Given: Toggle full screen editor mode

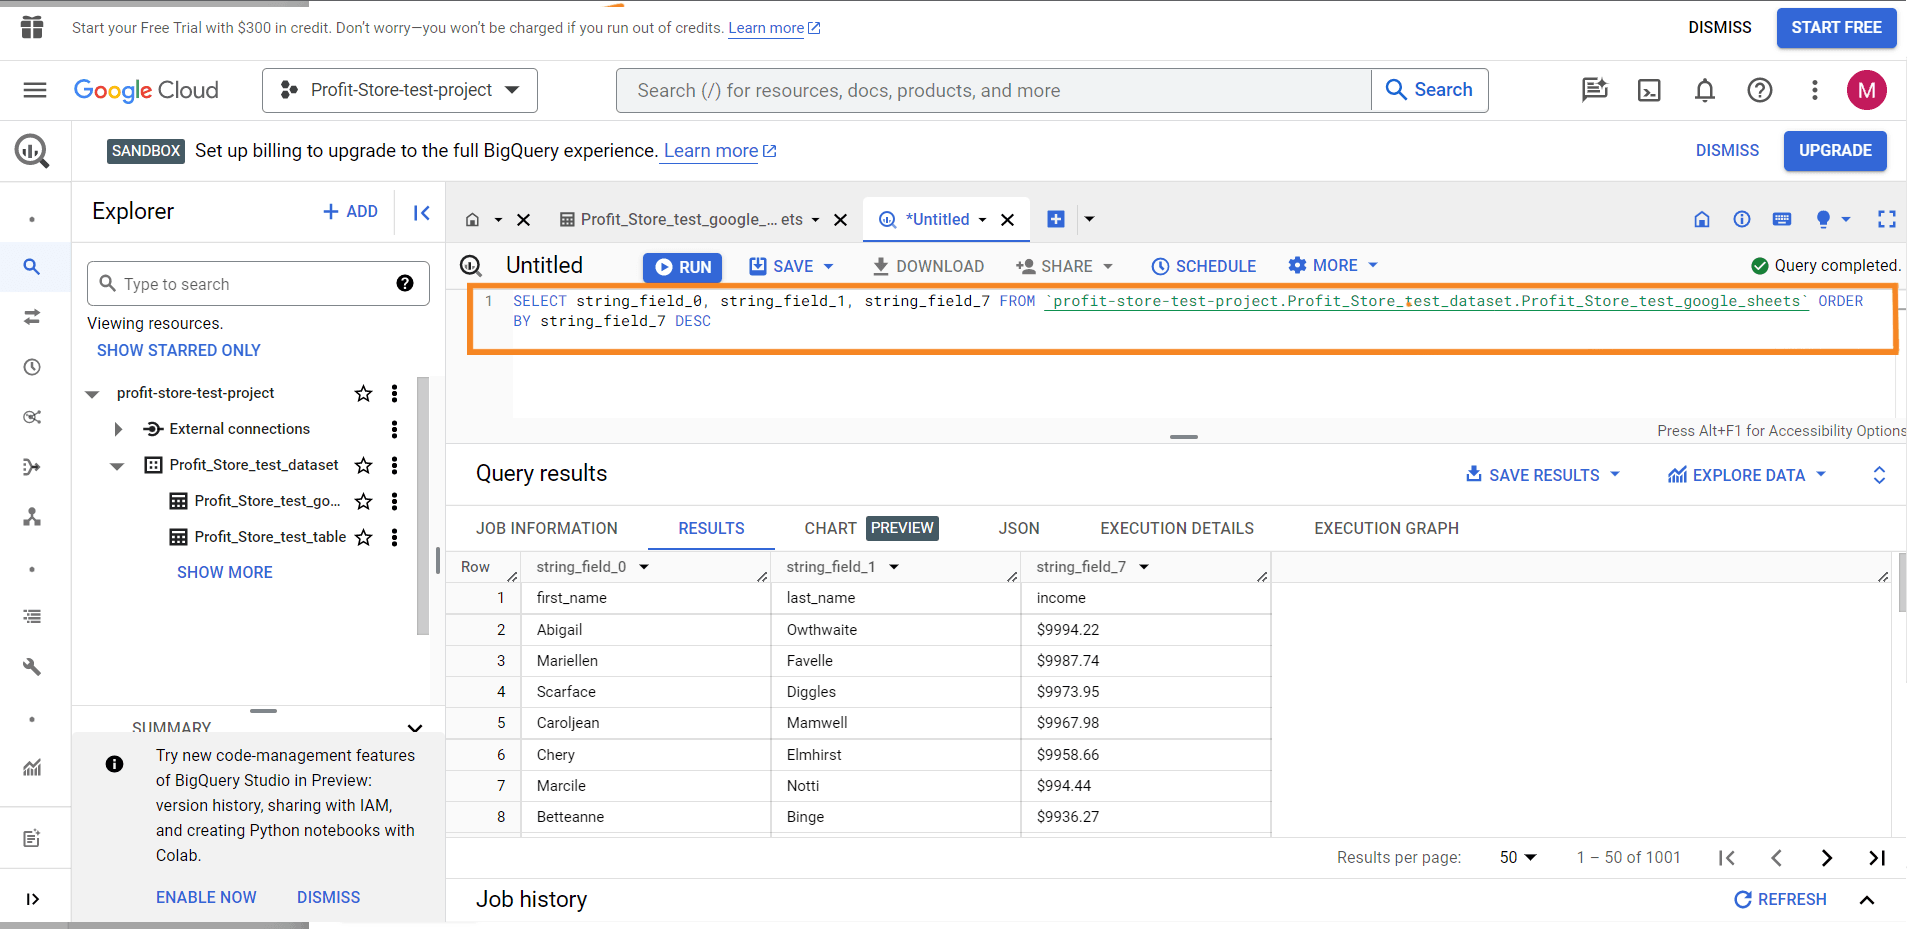Looking at the screenshot, I should [1887, 219].
